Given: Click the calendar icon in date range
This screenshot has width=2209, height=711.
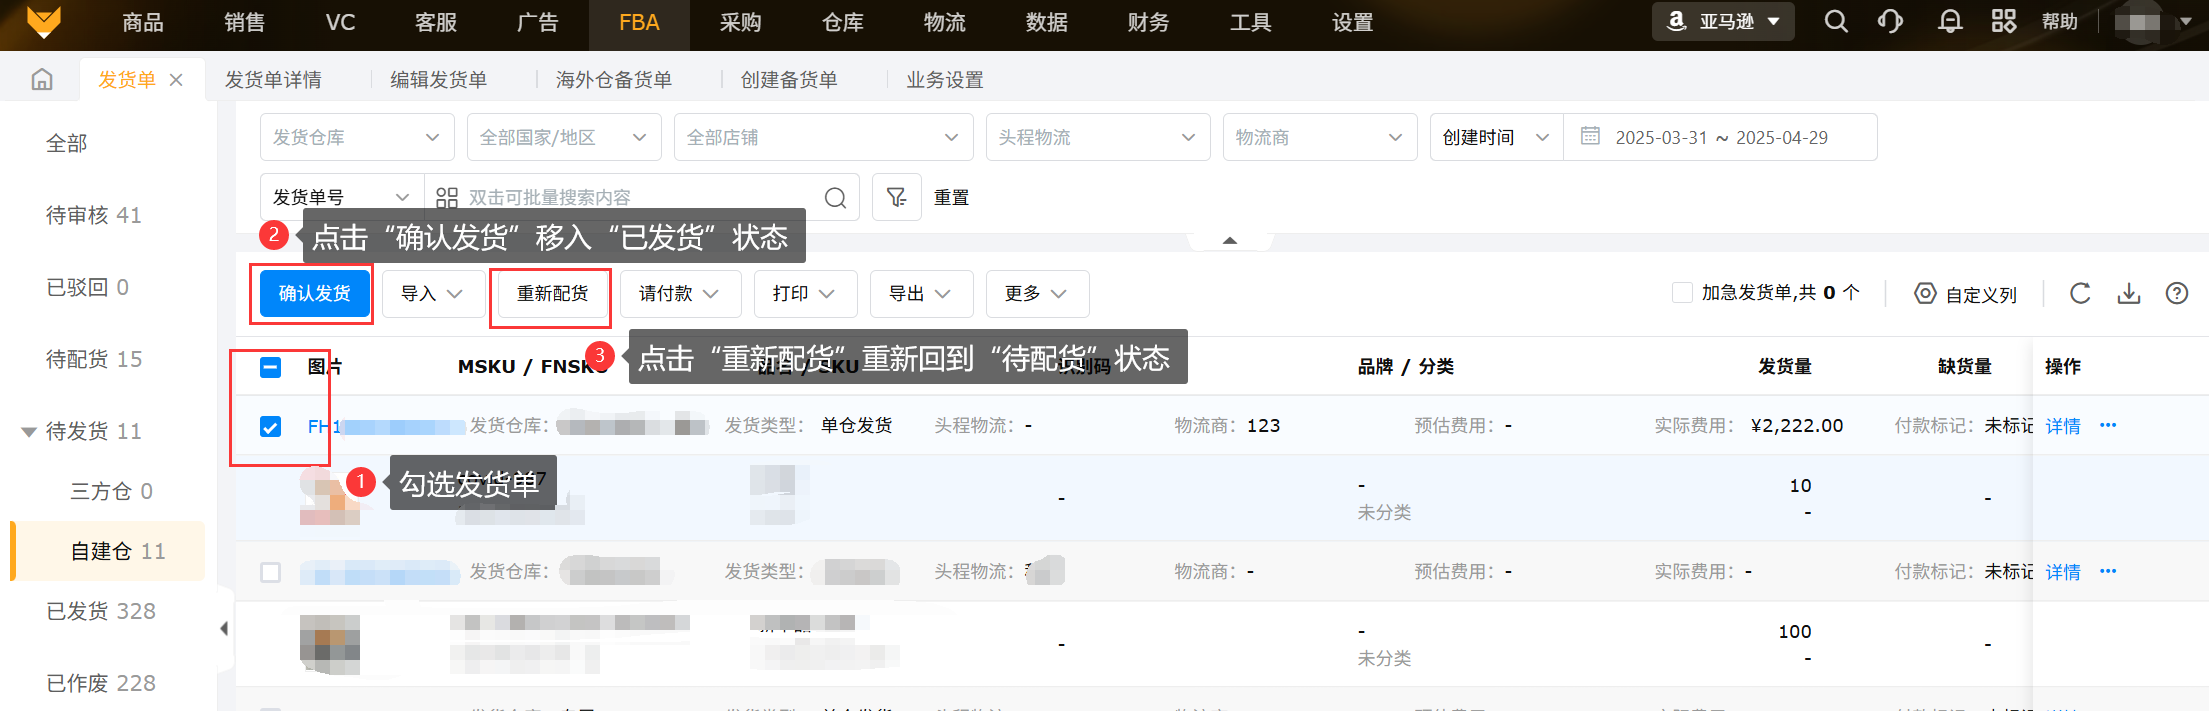Looking at the screenshot, I should point(1590,136).
